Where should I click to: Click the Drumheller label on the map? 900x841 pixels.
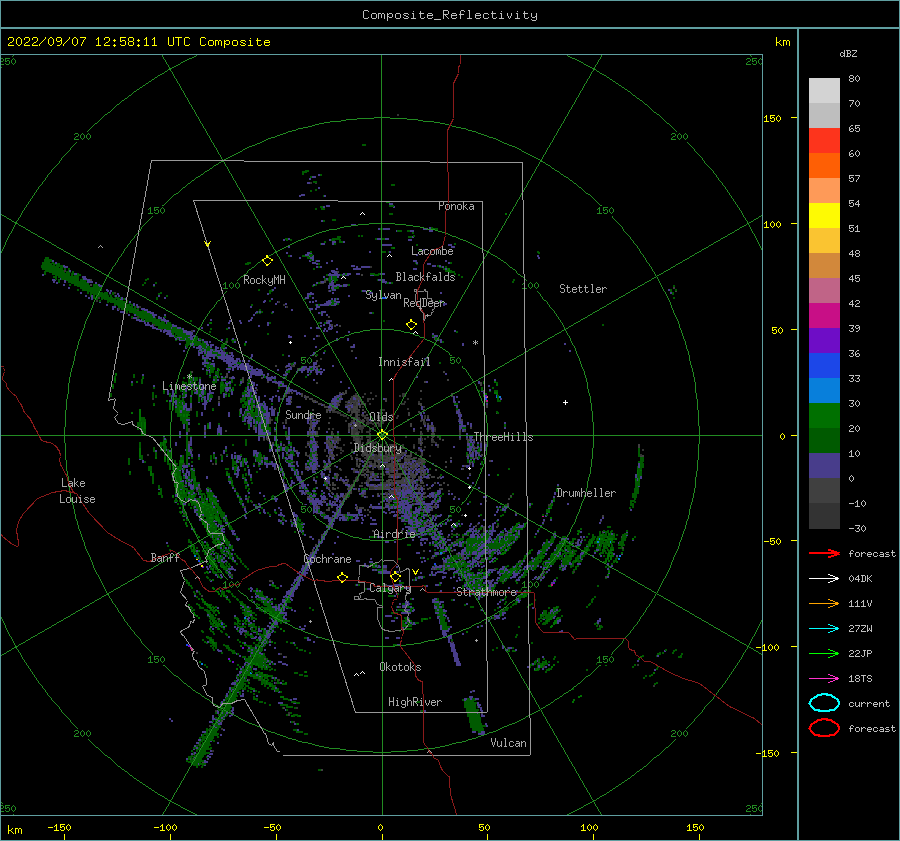point(586,493)
